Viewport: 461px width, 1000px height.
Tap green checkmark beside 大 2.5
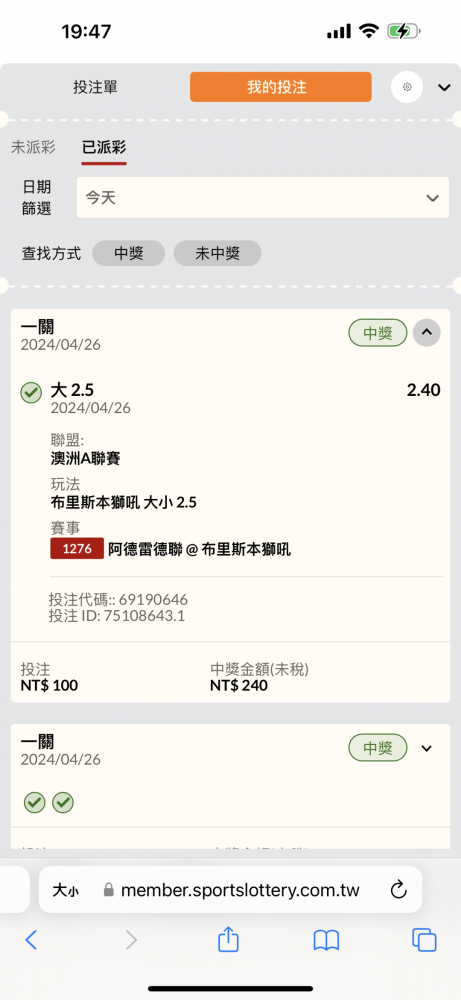click(31, 392)
